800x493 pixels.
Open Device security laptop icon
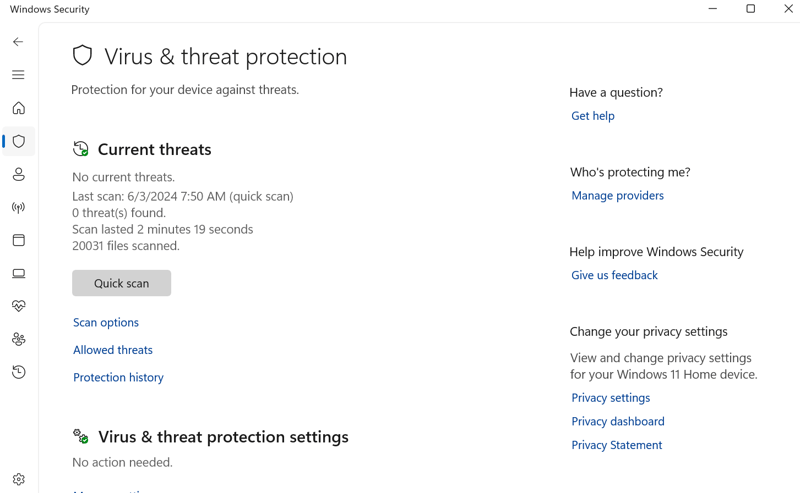(x=18, y=274)
